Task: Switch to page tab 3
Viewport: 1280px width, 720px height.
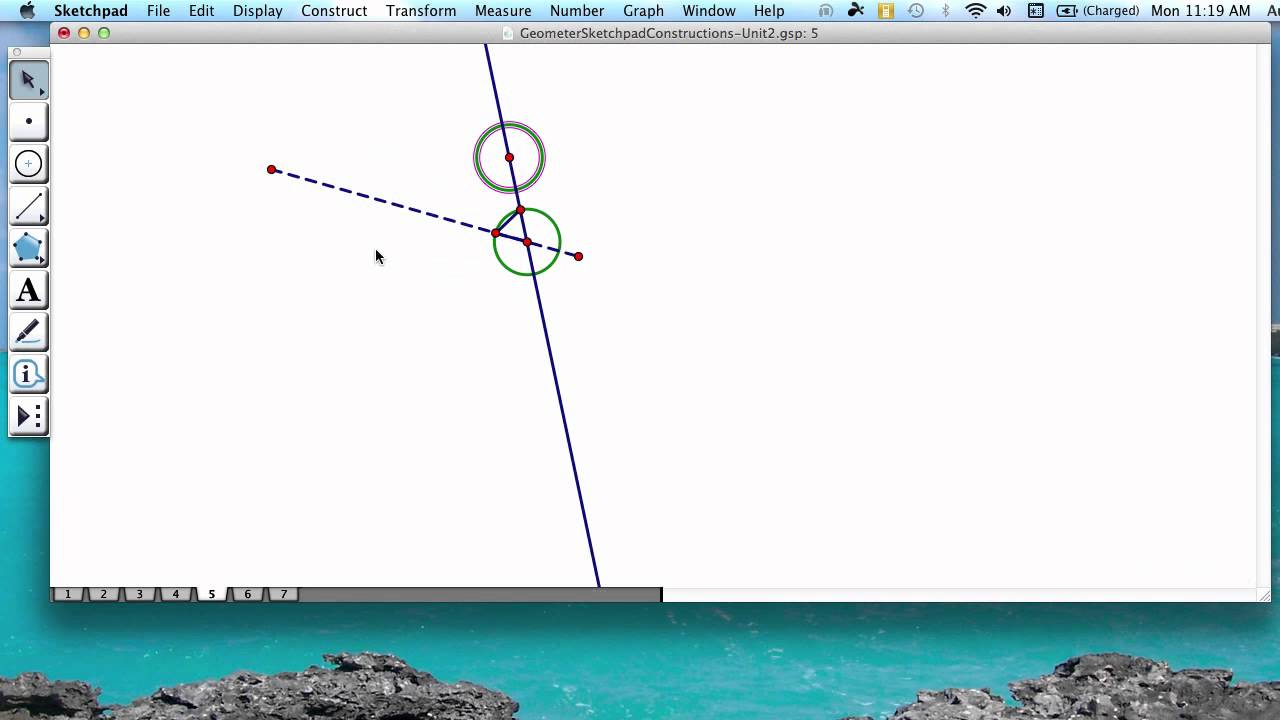Action: [x=139, y=594]
